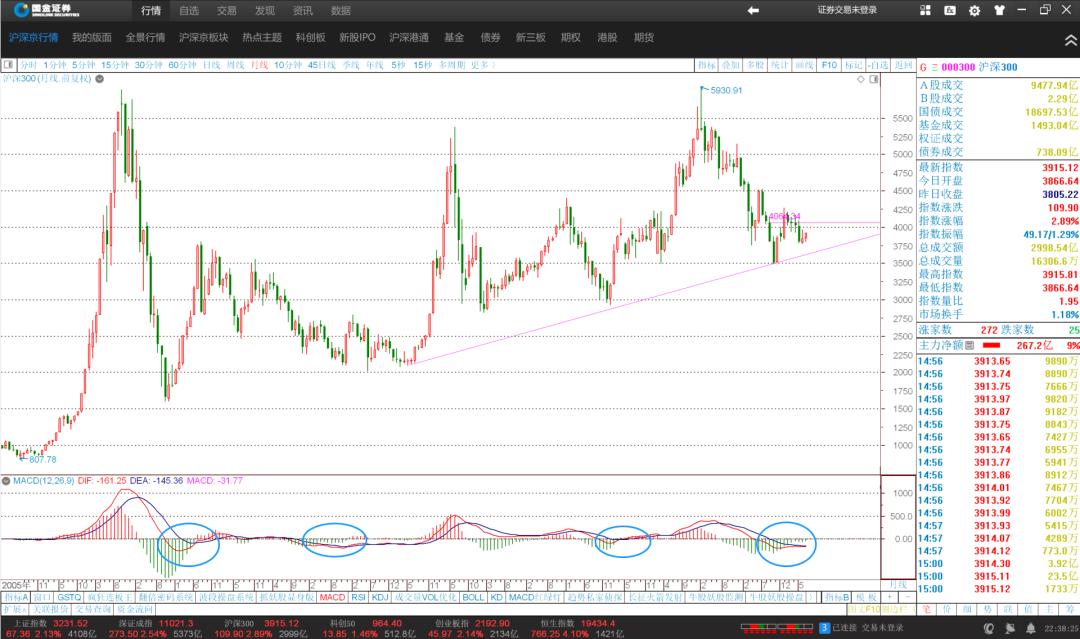The width and height of the screenshot is (1080, 639).
Task: Open the settings gear icon
Action: [974, 11]
